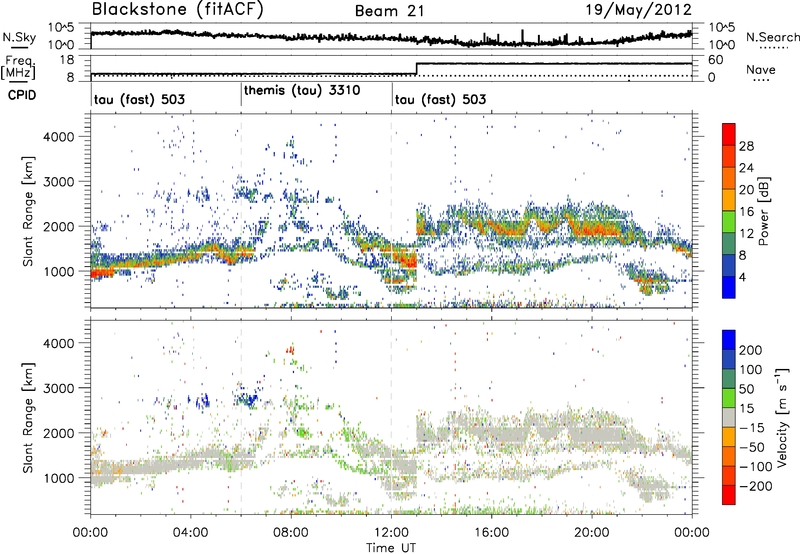This screenshot has width=800, height=554.
Task: Click 'Slant Range [km]' label of power panel
Action: (28, 211)
